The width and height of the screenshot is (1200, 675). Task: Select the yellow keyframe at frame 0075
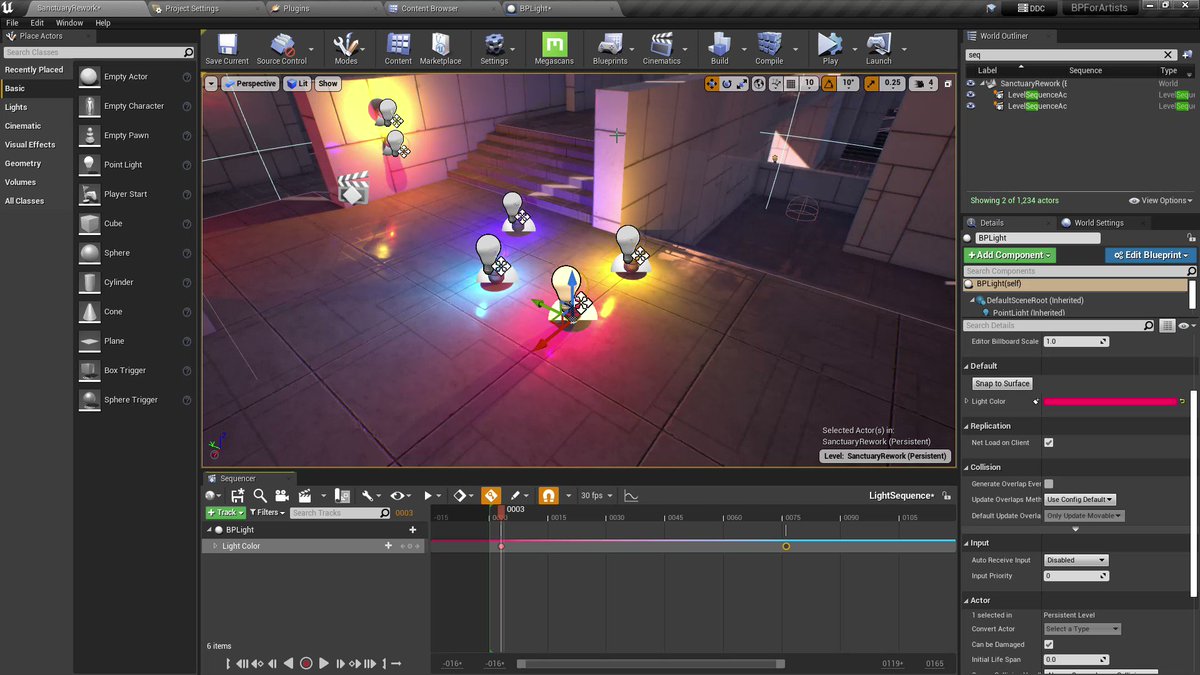click(786, 546)
